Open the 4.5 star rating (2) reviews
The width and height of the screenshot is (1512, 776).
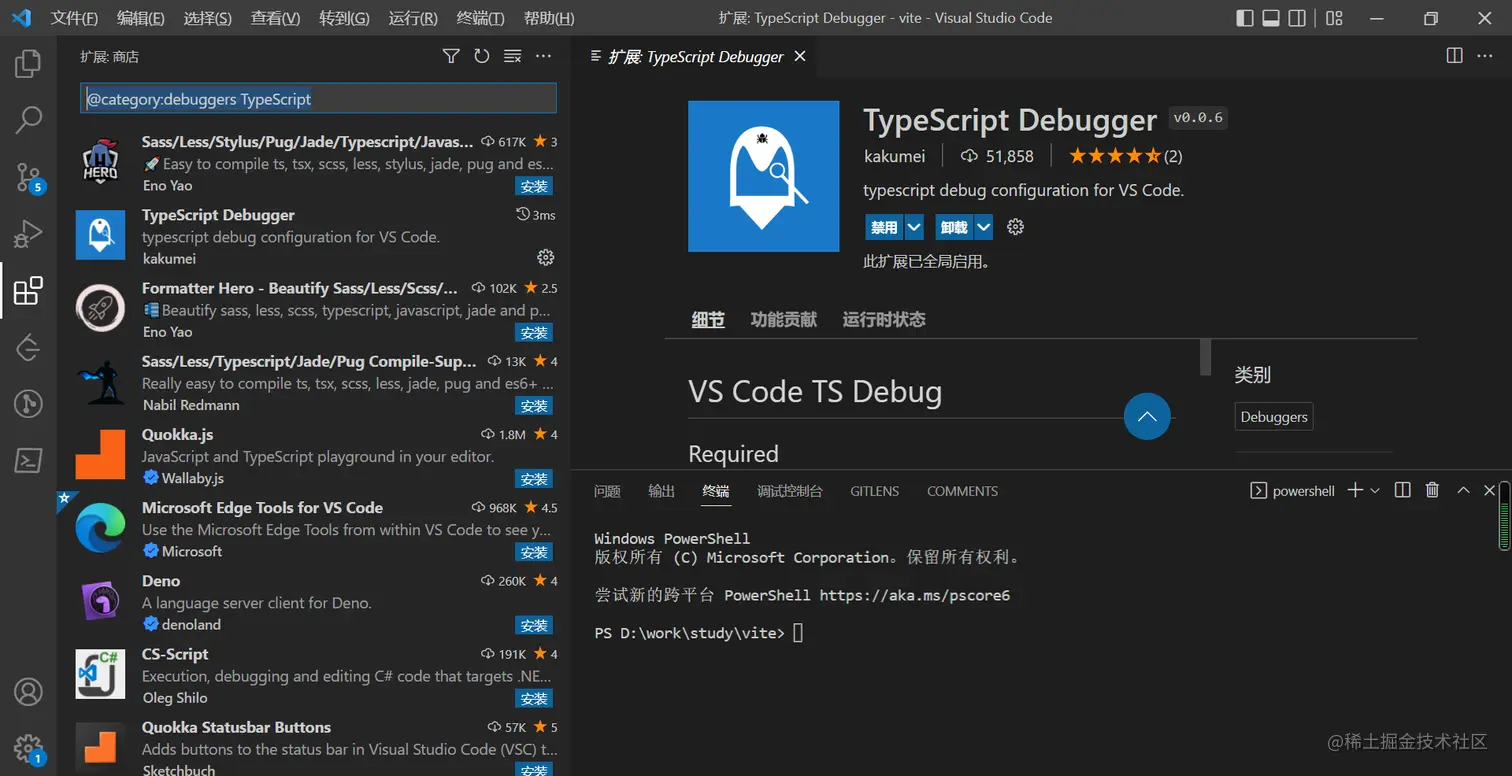(1125, 156)
